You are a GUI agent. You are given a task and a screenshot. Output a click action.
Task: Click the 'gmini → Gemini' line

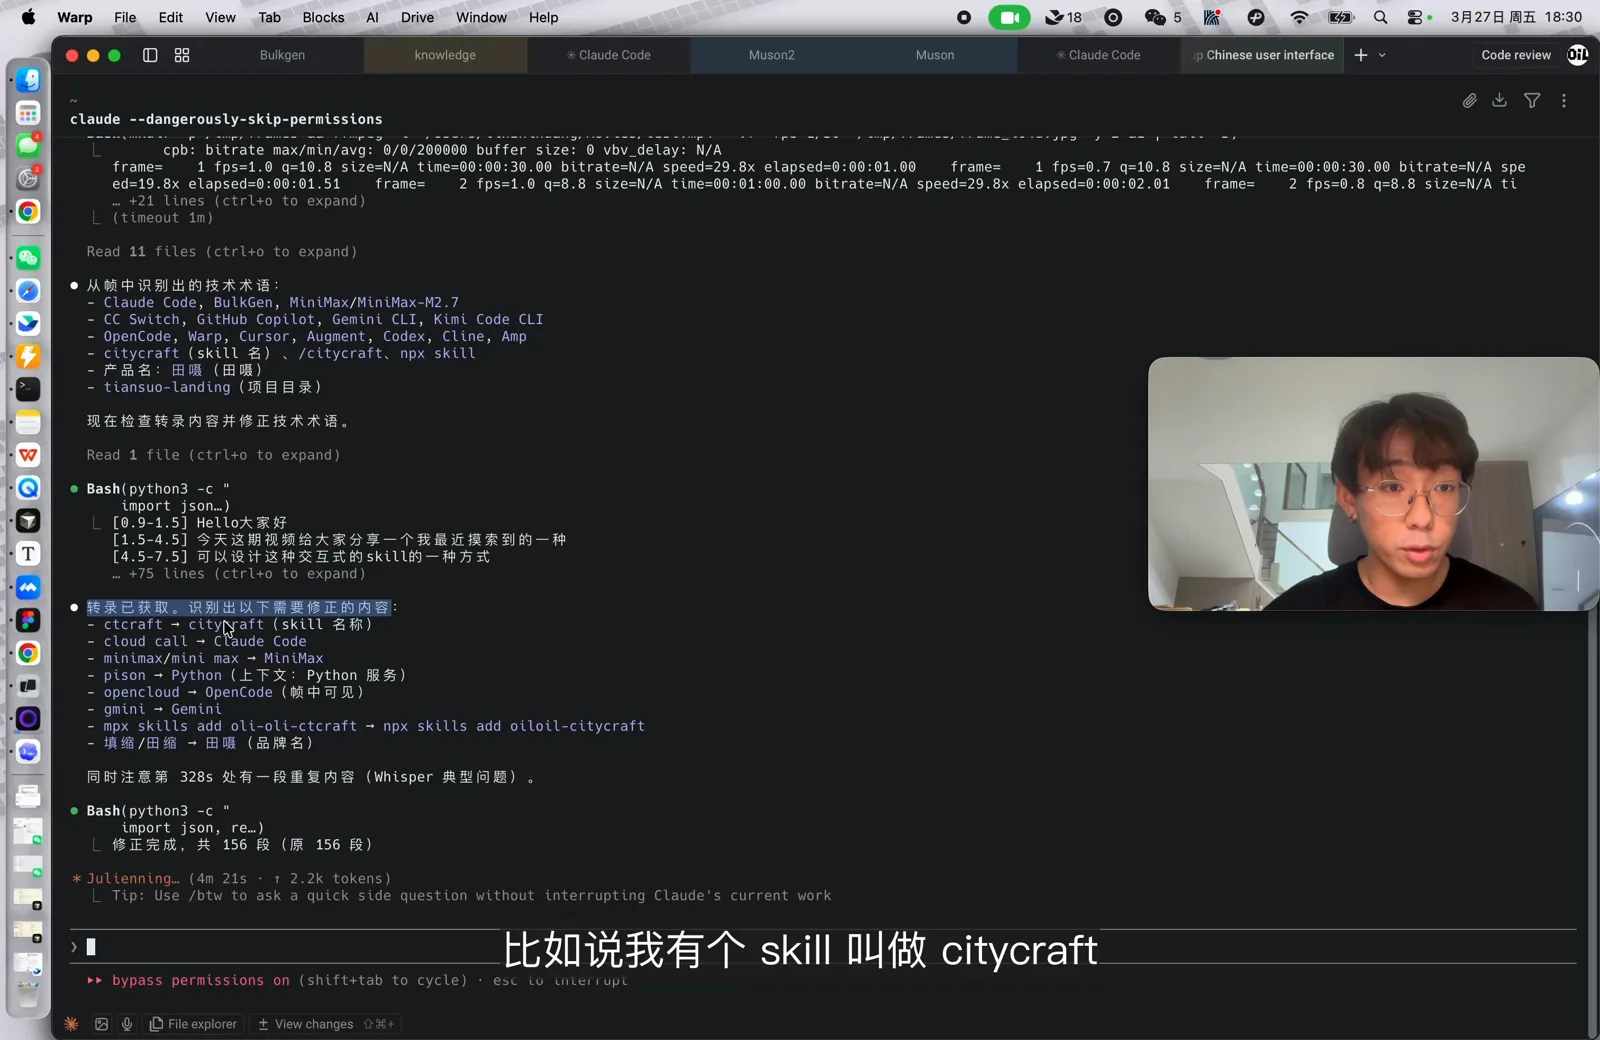[x=154, y=709]
